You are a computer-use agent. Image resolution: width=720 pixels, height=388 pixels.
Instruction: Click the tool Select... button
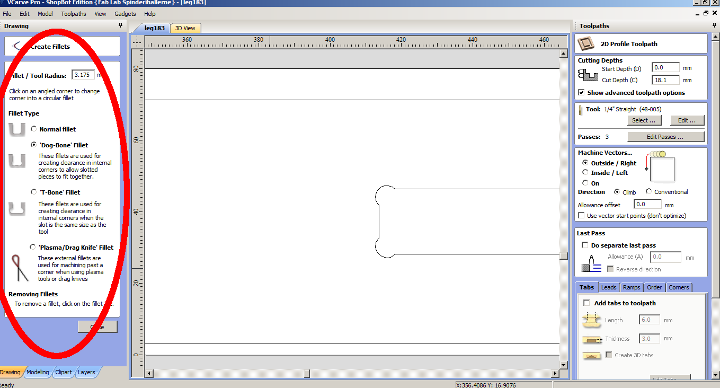pos(644,120)
